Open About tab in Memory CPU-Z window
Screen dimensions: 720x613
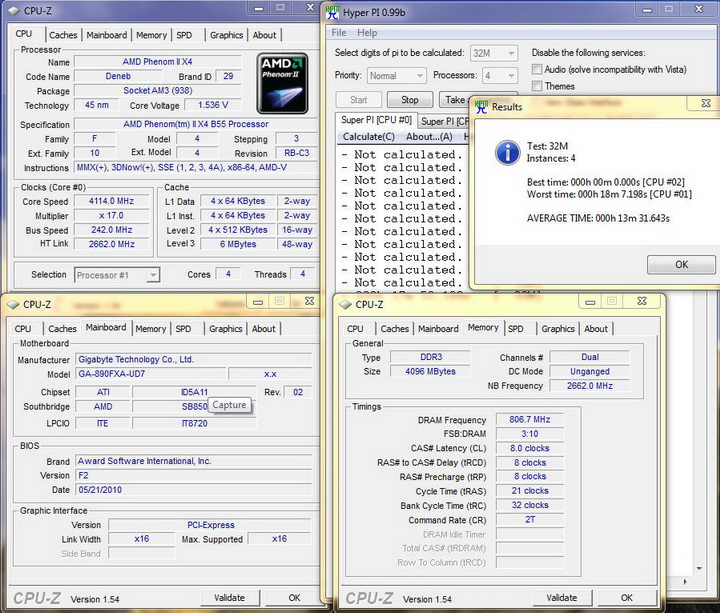pos(596,329)
